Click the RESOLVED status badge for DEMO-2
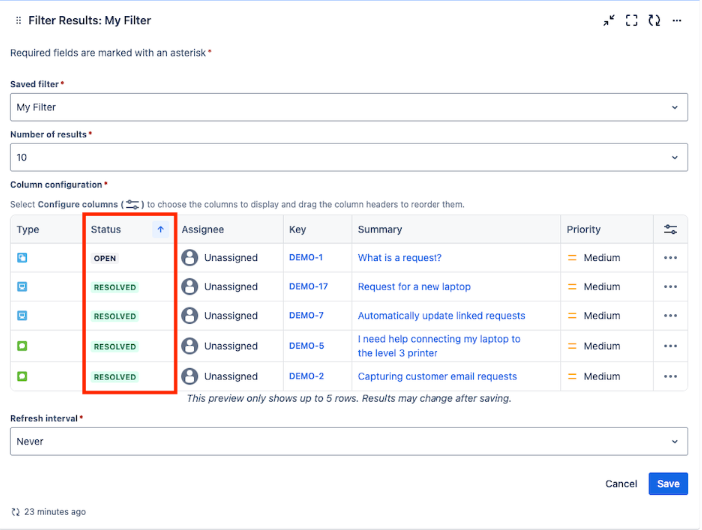Screen dimensions: 702x530 pyautogui.click(x=115, y=377)
